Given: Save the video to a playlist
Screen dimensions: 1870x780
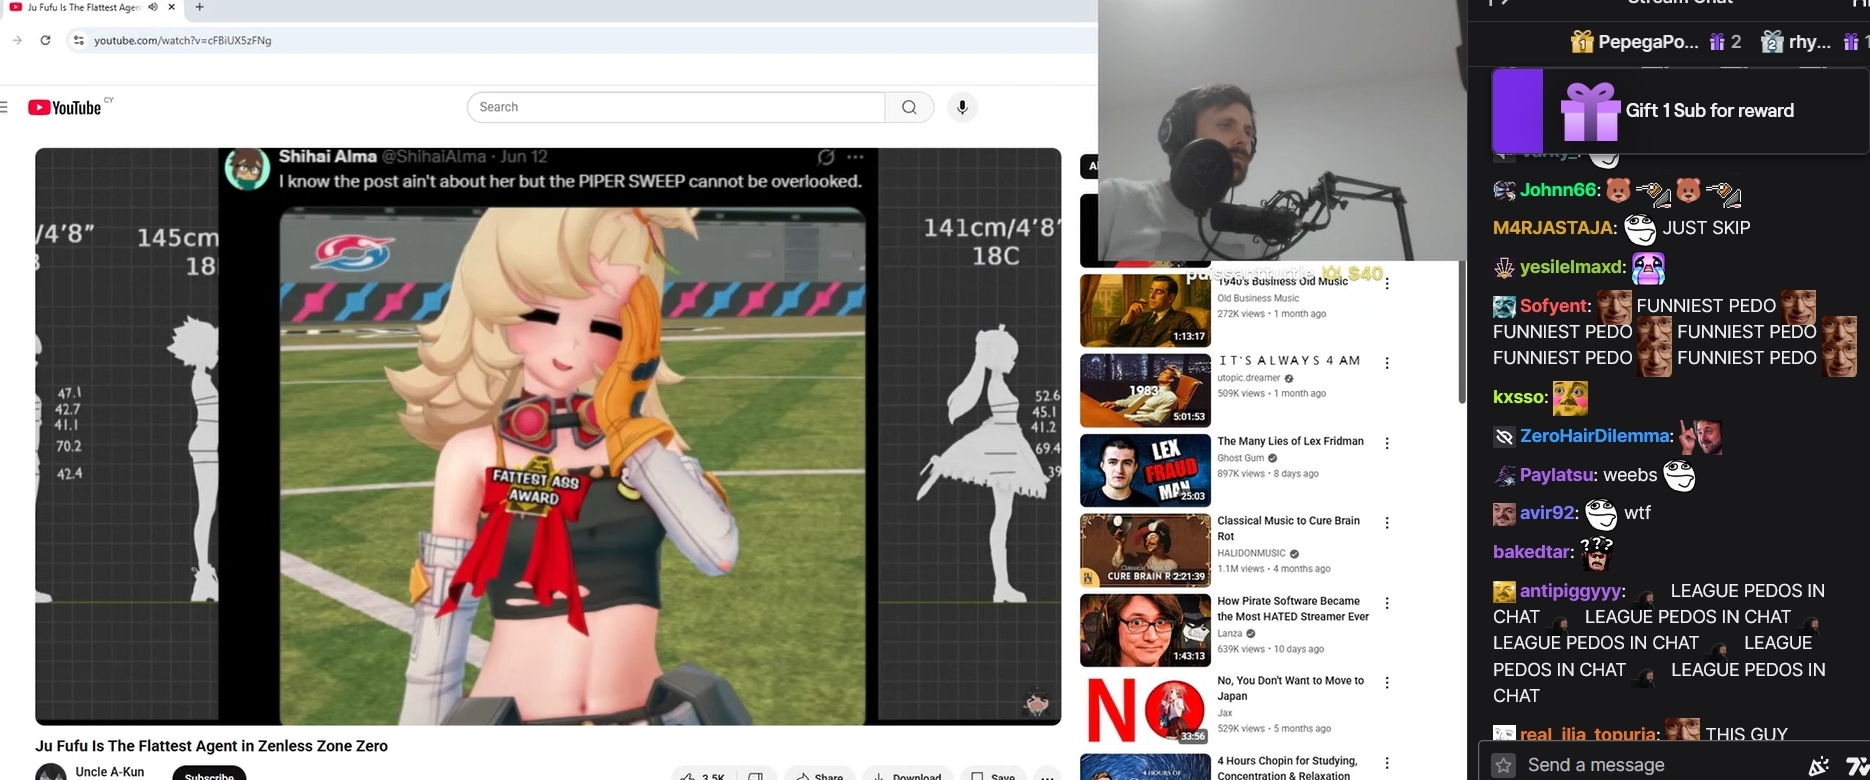Looking at the screenshot, I should pos(994,775).
